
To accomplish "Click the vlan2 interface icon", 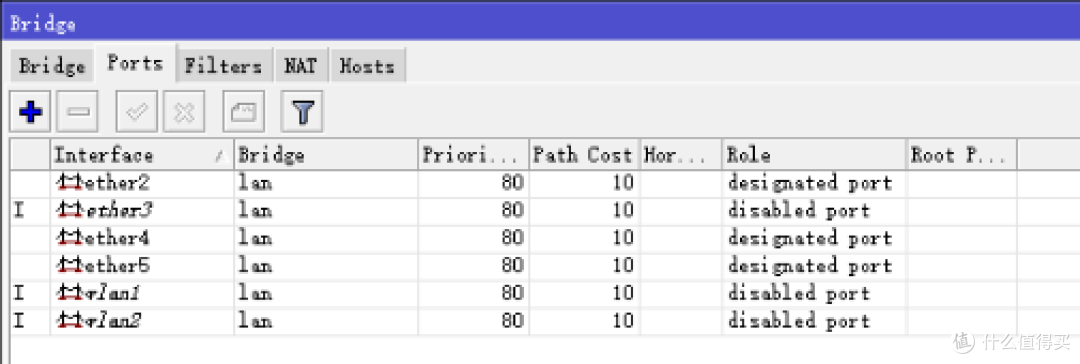I will coord(70,321).
